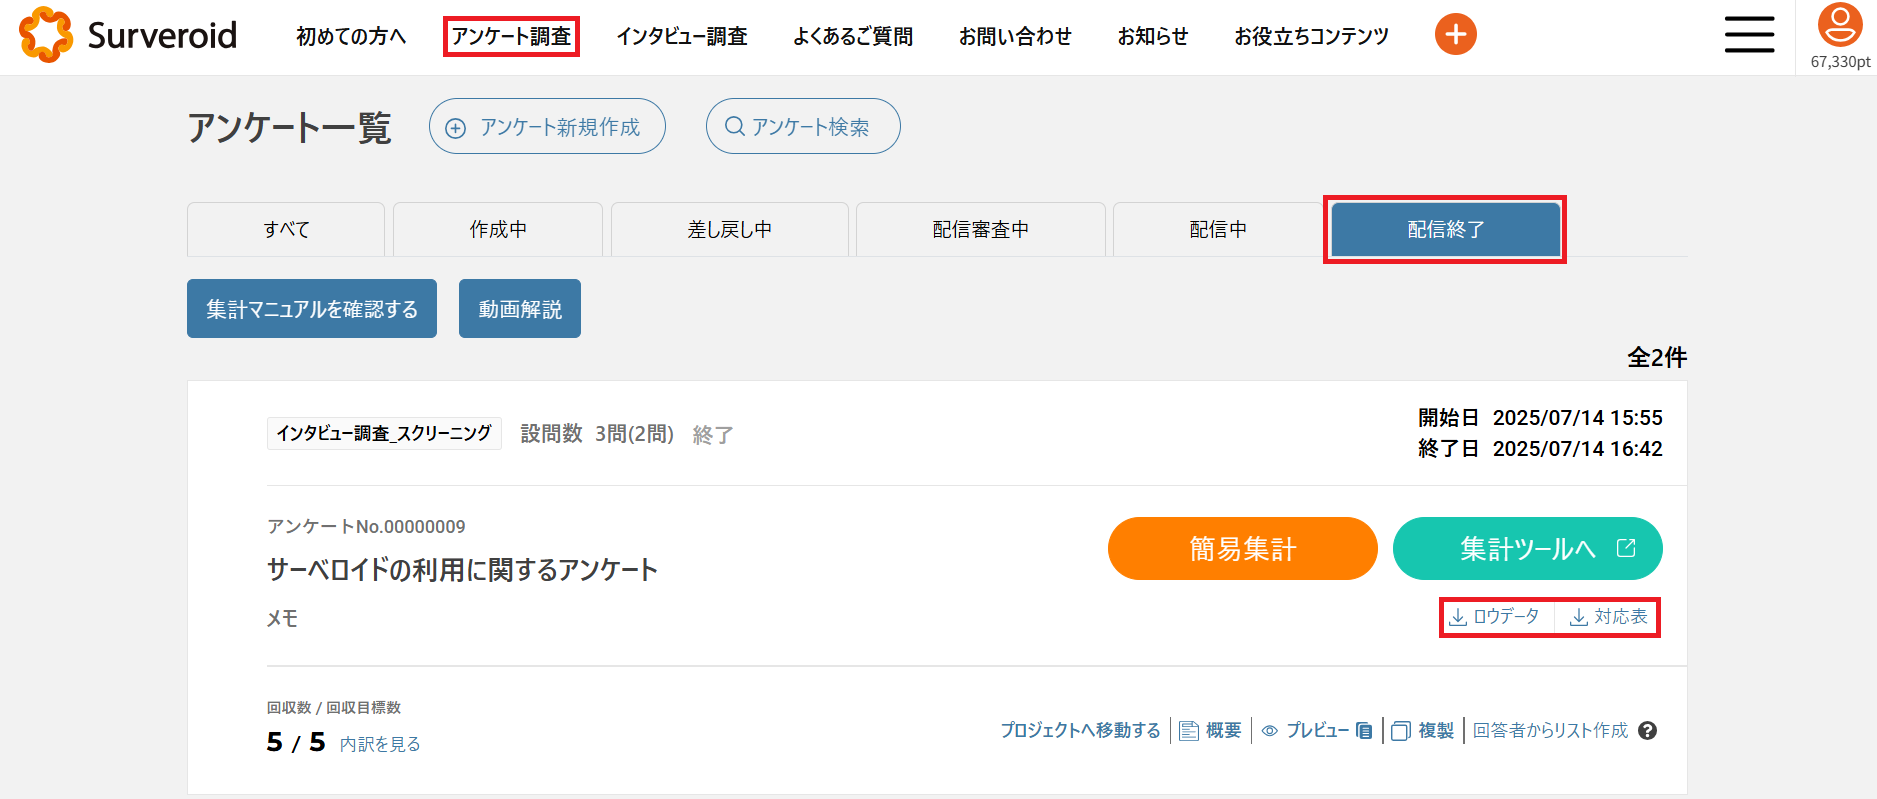Open アンケート調査 in the top menu

(511, 37)
